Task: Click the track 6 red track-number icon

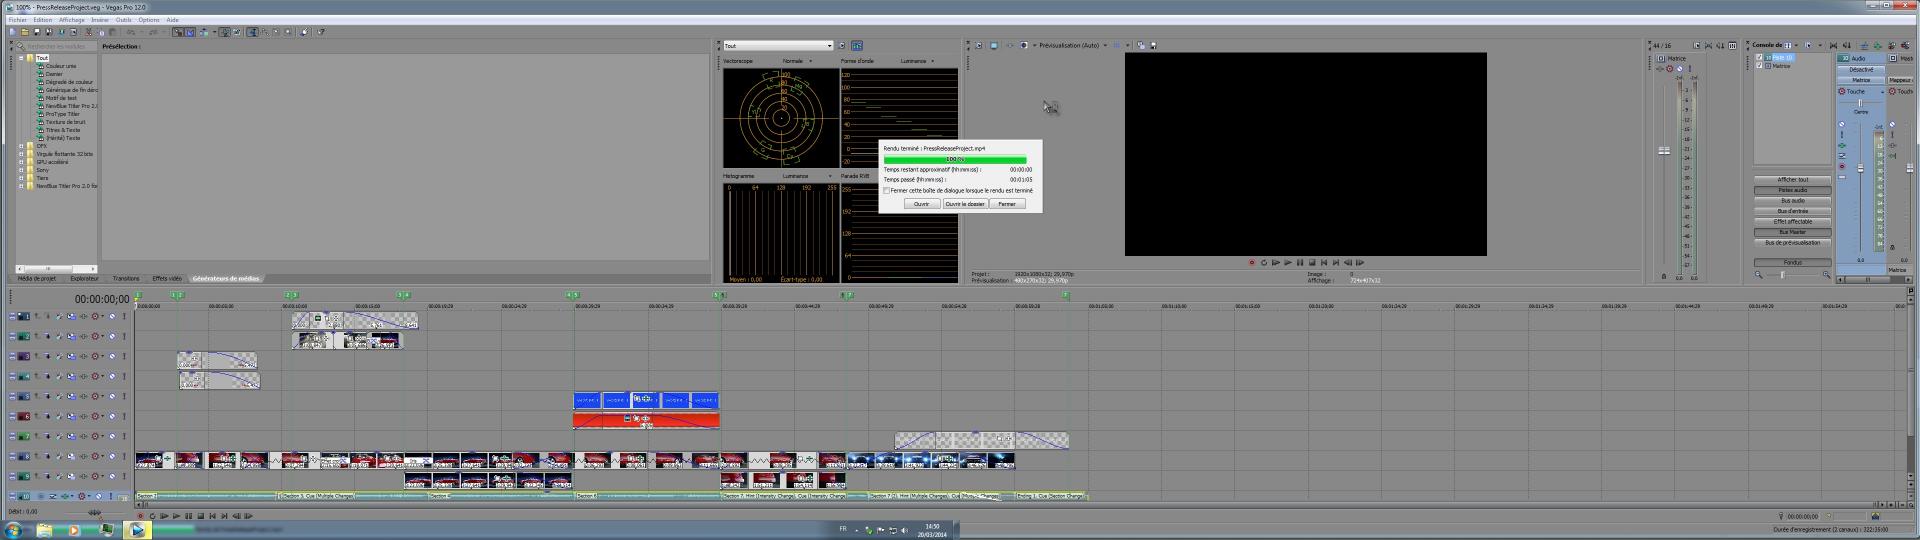Action: tap(24, 417)
